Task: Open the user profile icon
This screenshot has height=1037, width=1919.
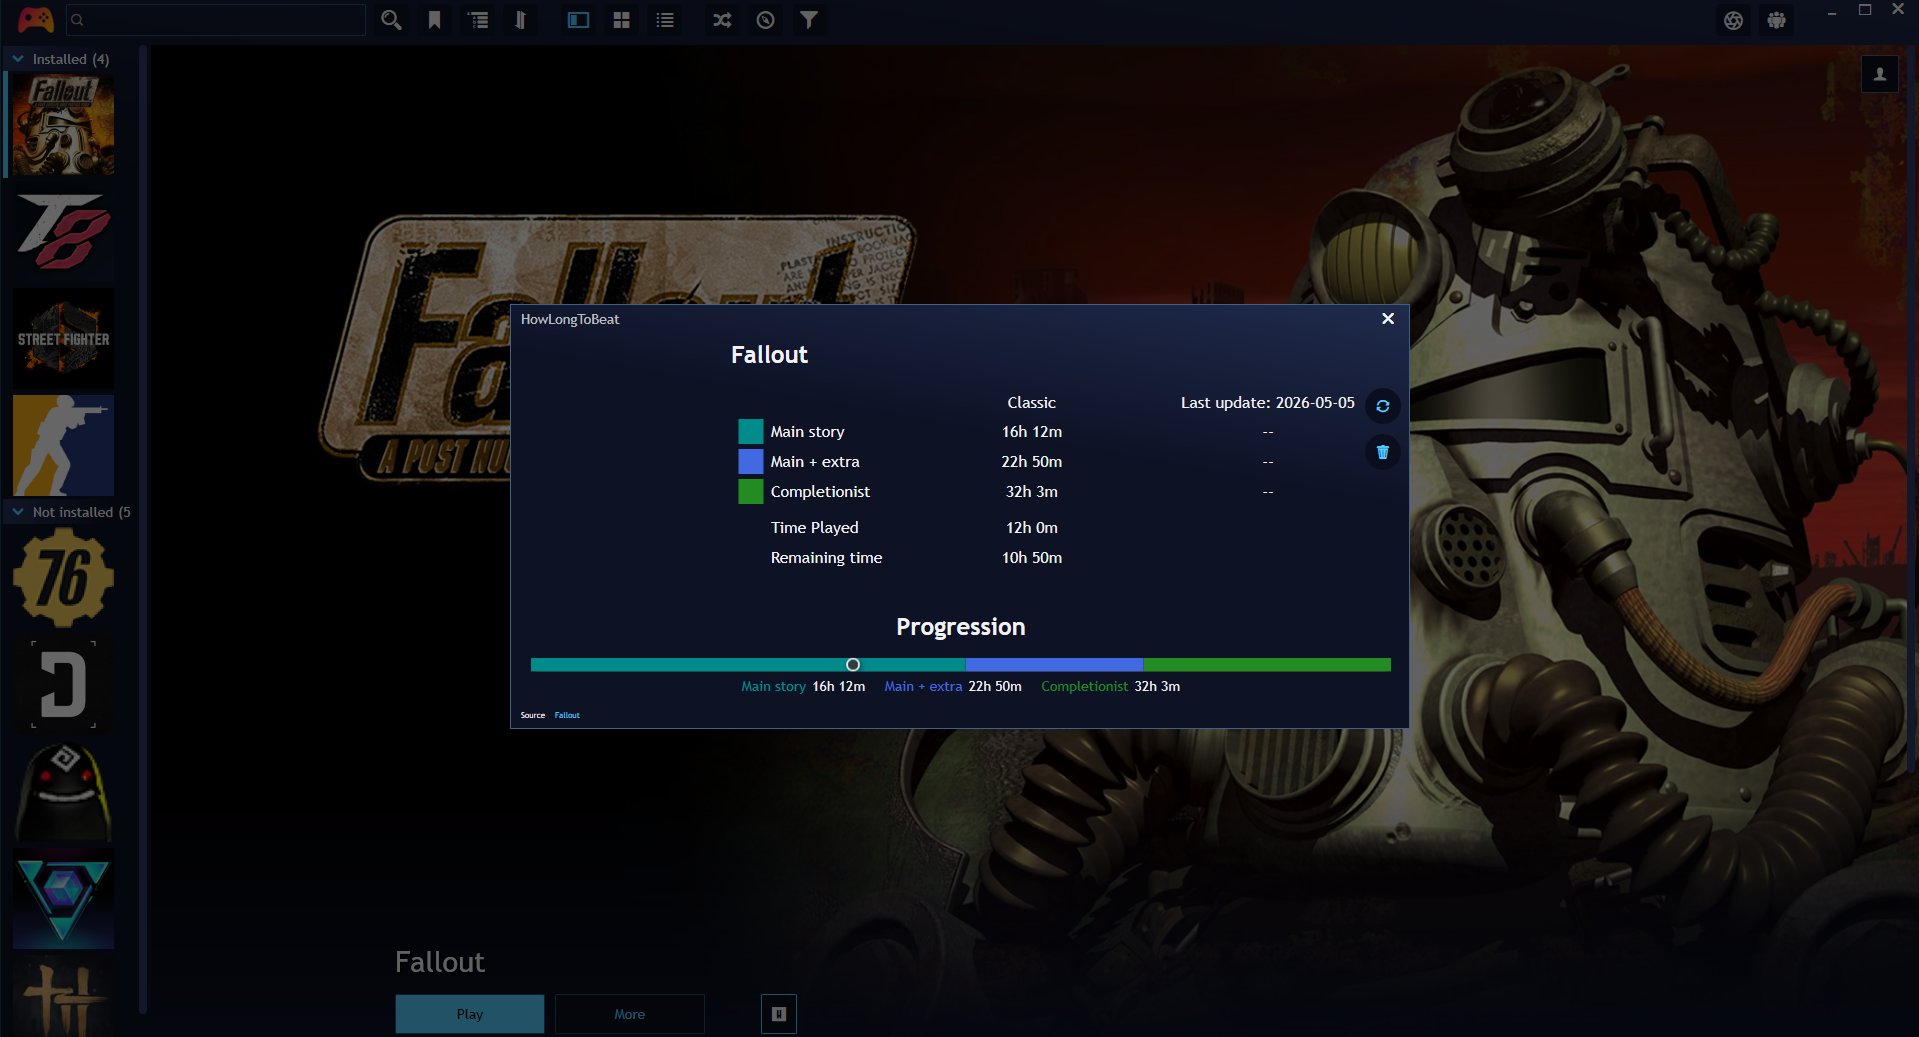Action: coord(1880,74)
